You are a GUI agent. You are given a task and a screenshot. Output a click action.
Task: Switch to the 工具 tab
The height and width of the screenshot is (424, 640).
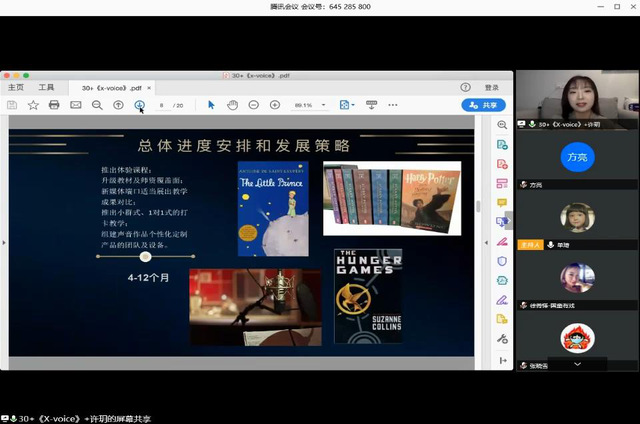46,88
